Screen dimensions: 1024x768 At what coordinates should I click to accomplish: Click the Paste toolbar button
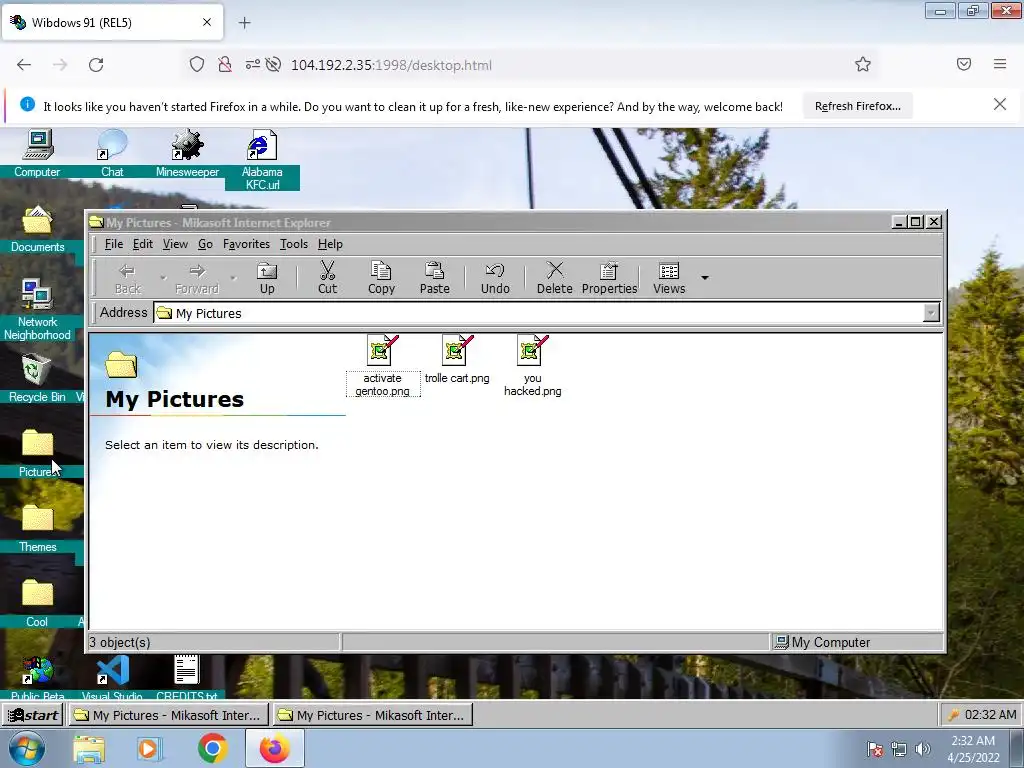tap(434, 278)
